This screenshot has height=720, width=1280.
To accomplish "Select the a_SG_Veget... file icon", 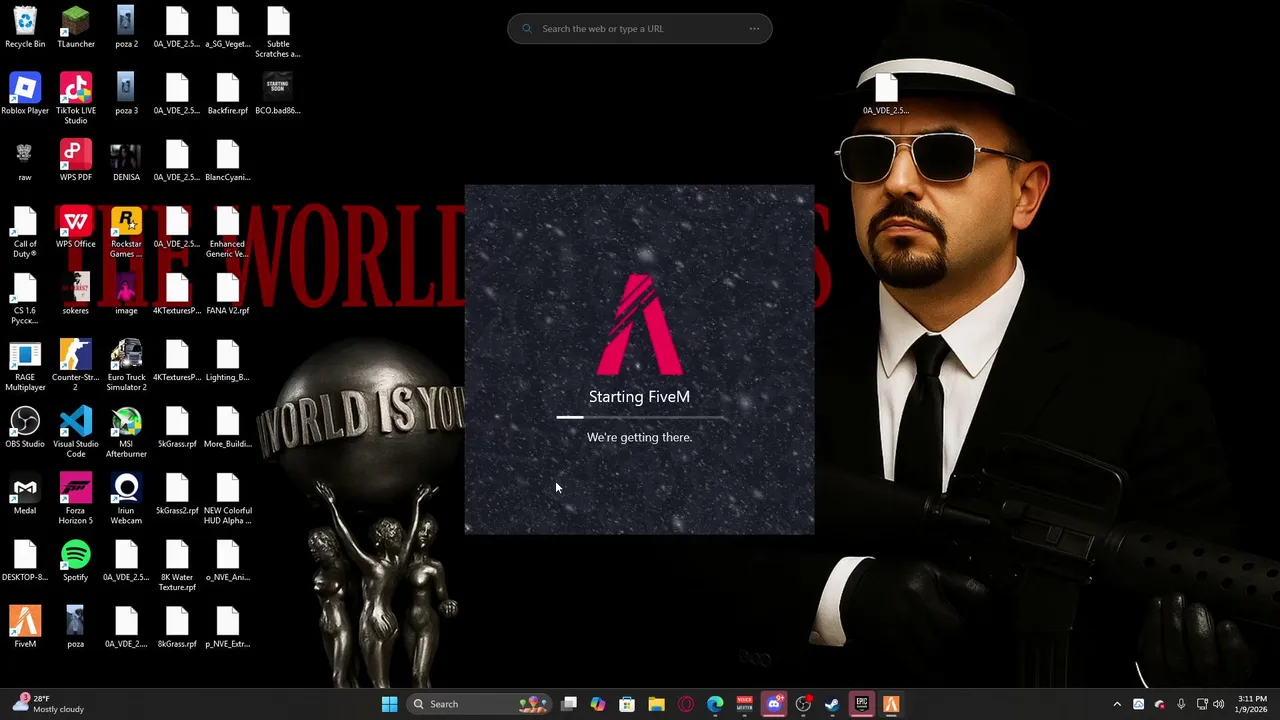I will point(228,28).
